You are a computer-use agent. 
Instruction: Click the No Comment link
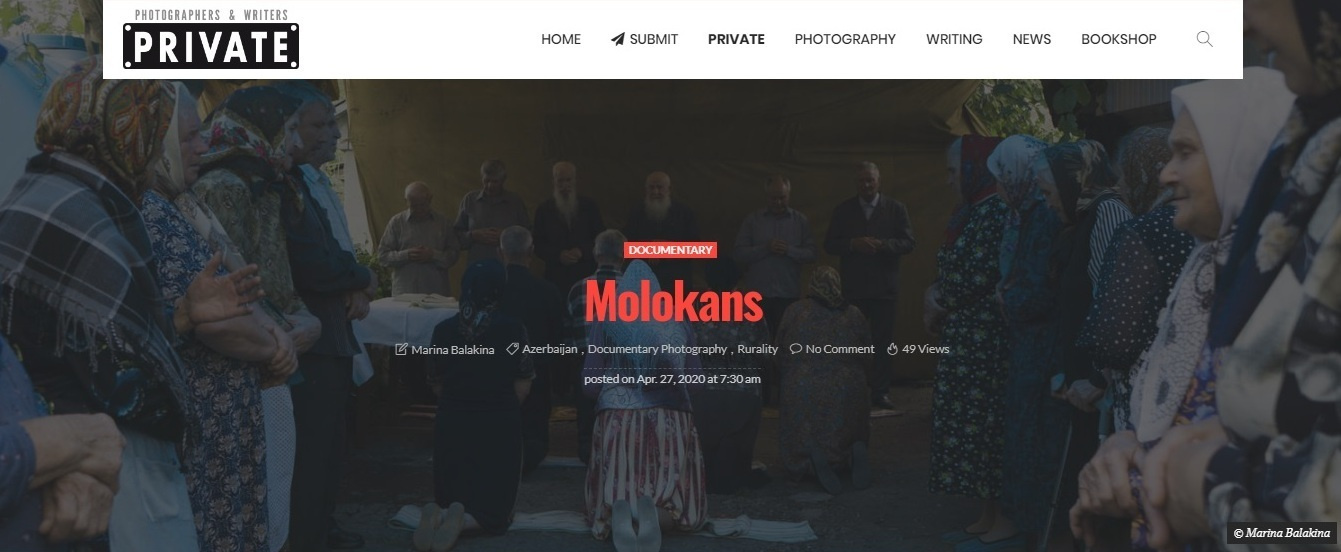(x=840, y=350)
